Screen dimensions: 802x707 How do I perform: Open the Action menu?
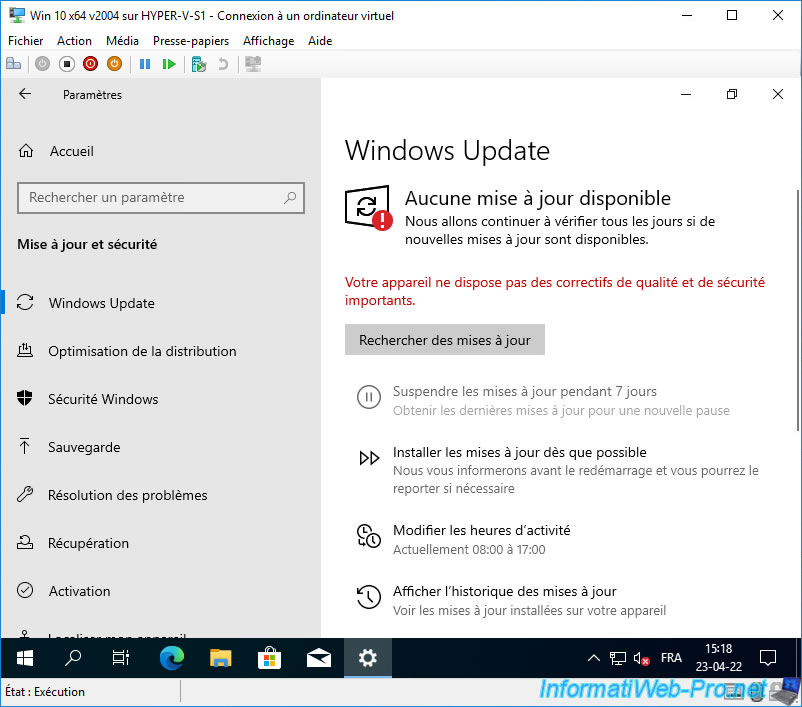pyautogui.click(x=74, y=41)
